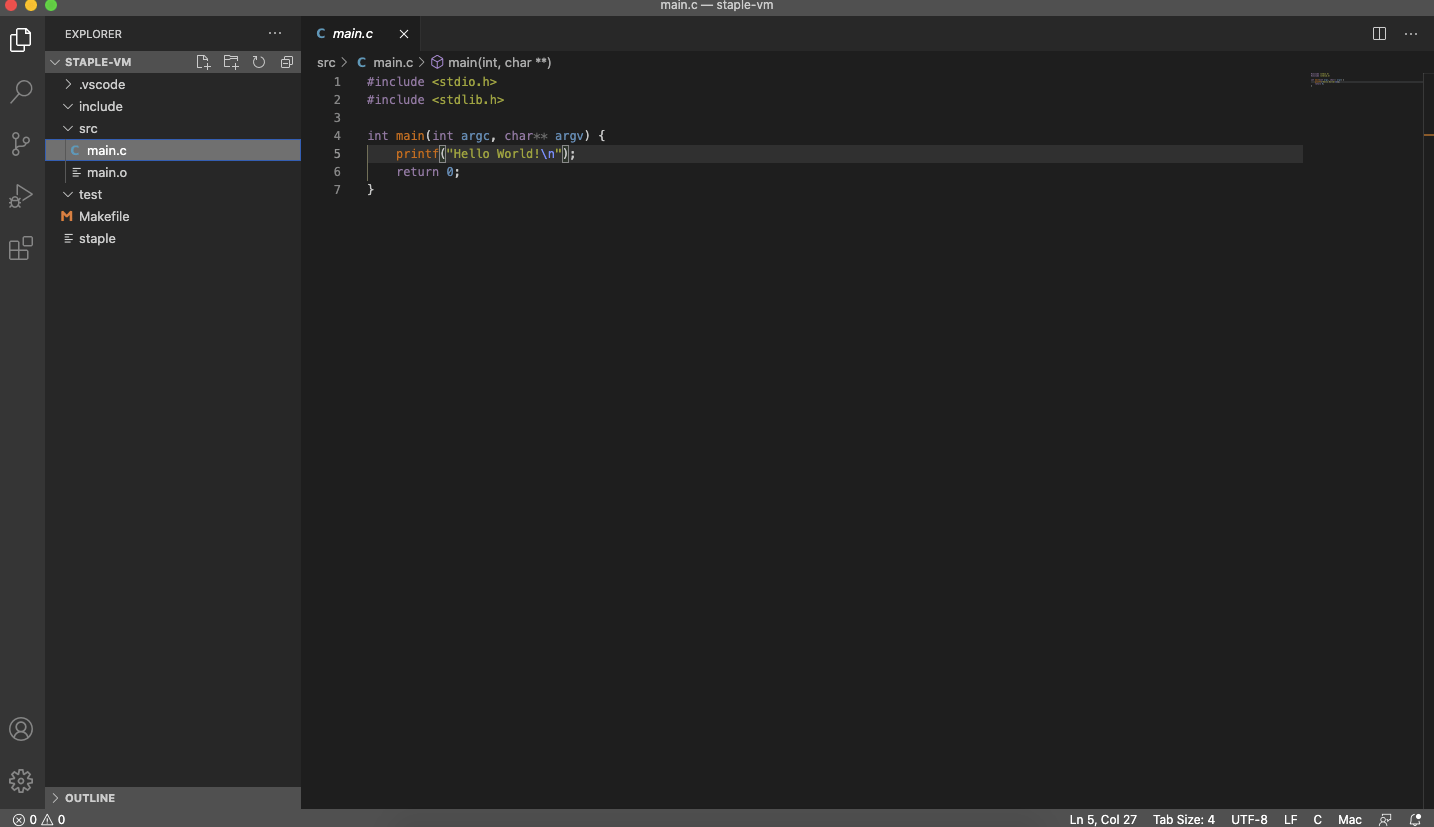This screenshot has width=1434, height=827.
Task: Change end of line sequence LF
Action: 1291,819
